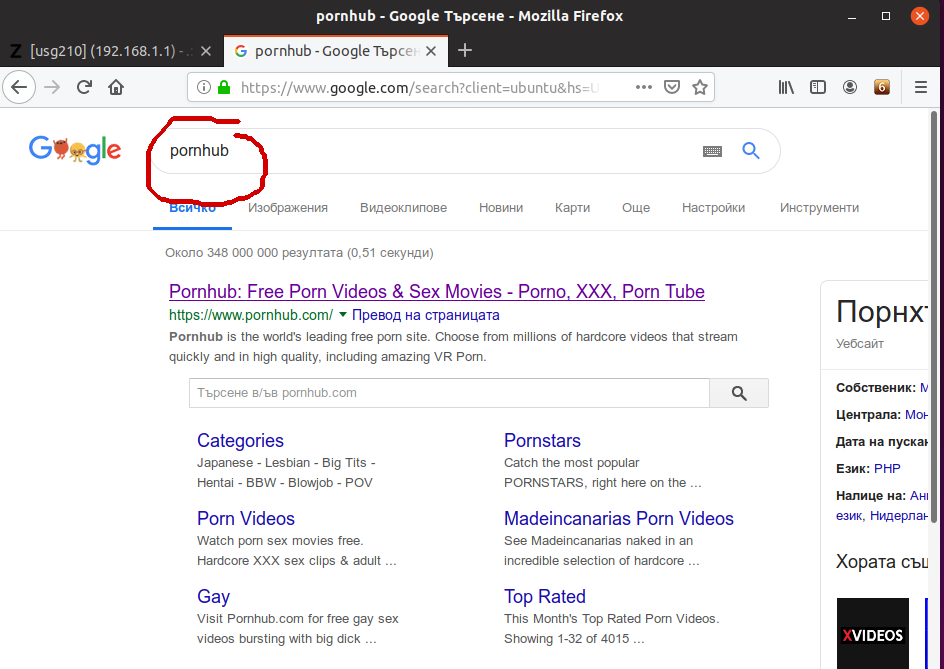The image size is (944, 669).
Task: Open page actions three-dot menu
Action: pyautogui.click(x=644, y=87)
